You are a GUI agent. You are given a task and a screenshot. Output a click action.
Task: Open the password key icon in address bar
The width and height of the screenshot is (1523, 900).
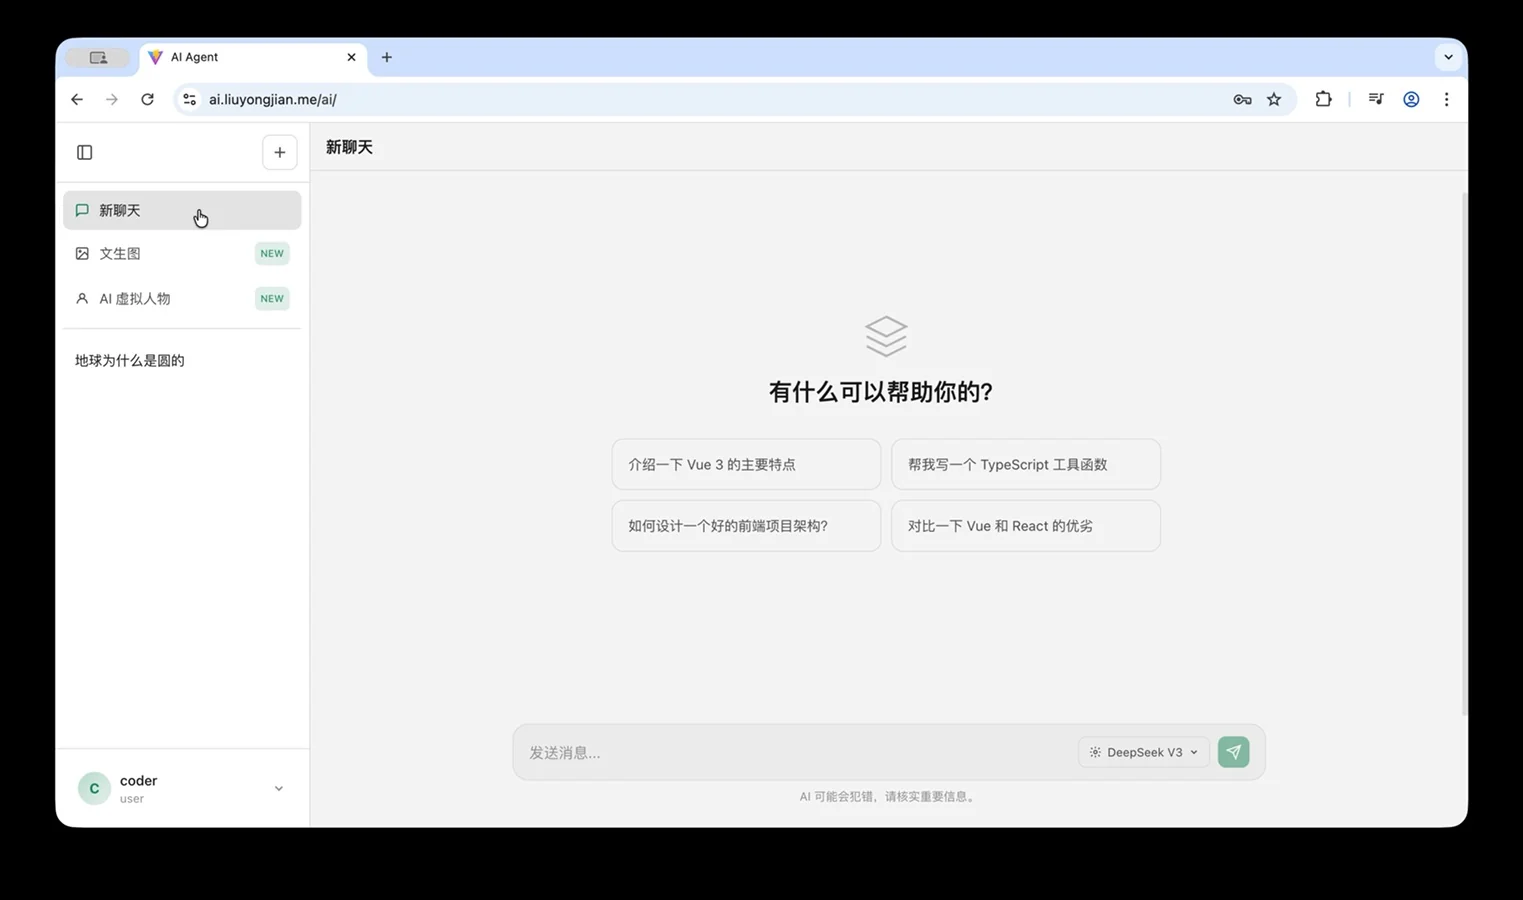tap(1242, 99)
